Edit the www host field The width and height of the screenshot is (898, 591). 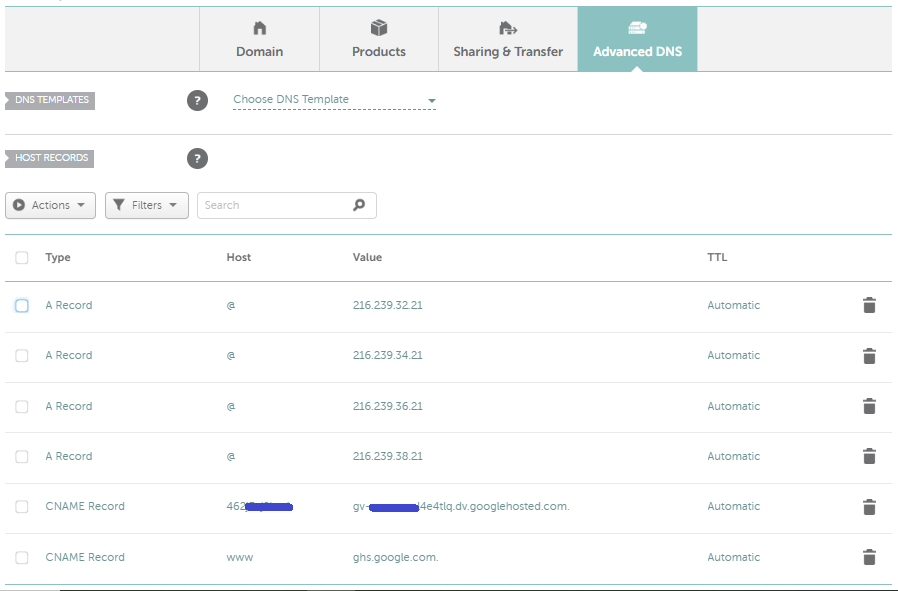pyautogui.click(x=239, y=557)
